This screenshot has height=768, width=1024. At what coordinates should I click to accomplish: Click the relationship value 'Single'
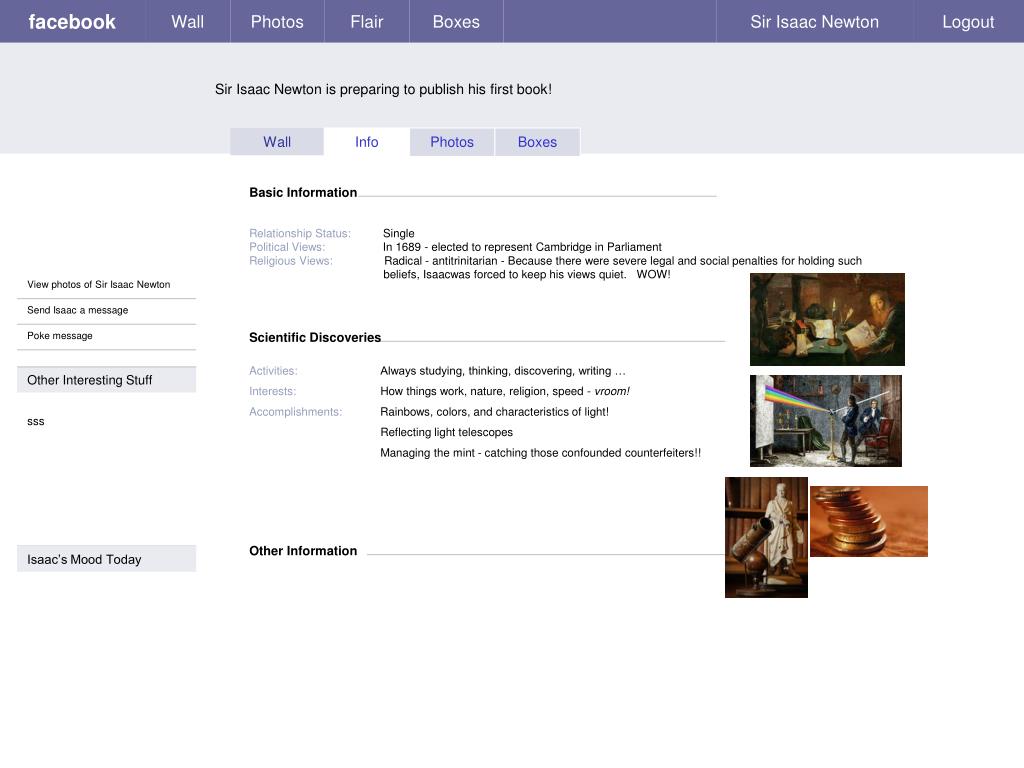click(398, 233)
